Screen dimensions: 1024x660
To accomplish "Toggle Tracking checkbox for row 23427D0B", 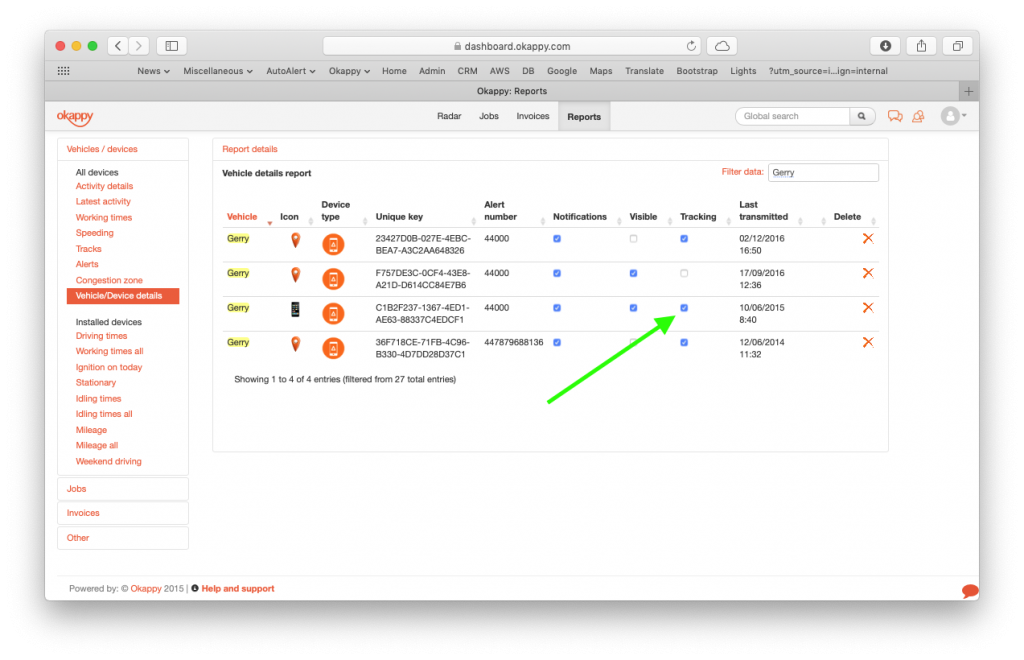I will pos(684,239).
